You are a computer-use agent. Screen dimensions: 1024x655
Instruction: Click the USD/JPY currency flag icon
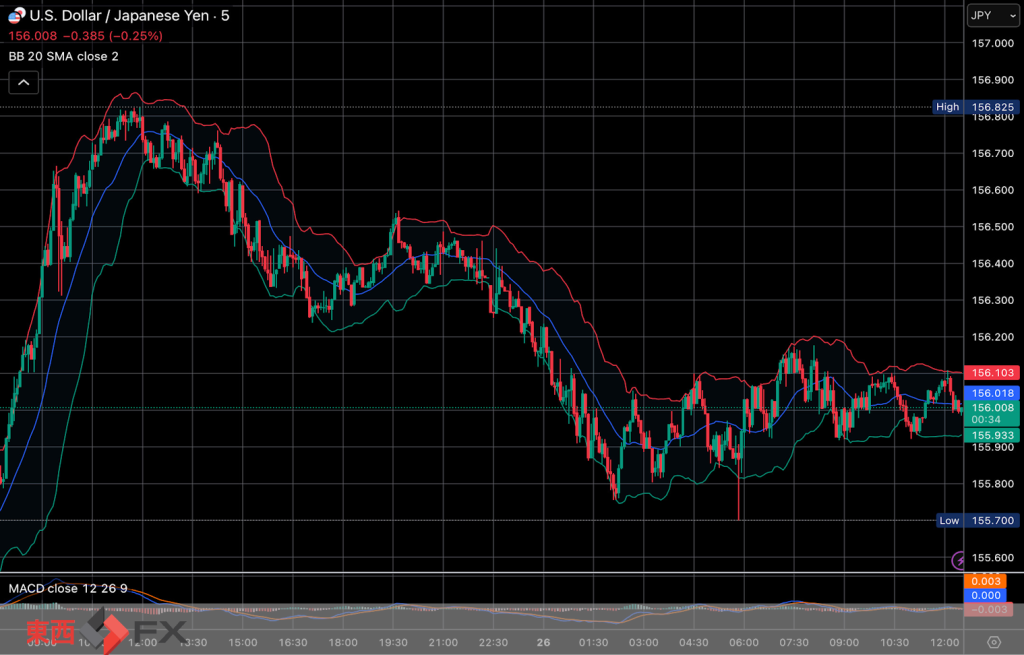pyautogui.click(x=15, y=15)
